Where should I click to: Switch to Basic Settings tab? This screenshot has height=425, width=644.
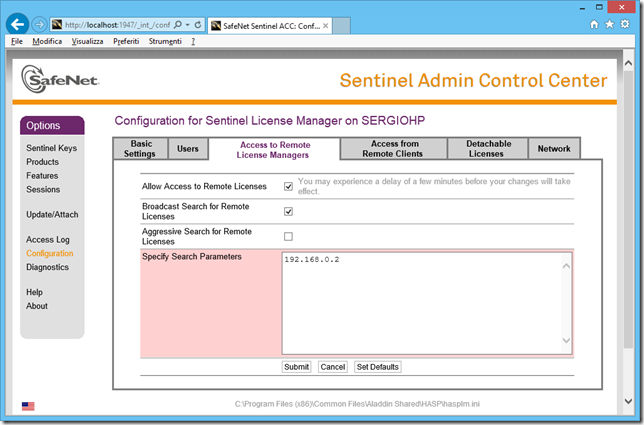pos(140,149)
